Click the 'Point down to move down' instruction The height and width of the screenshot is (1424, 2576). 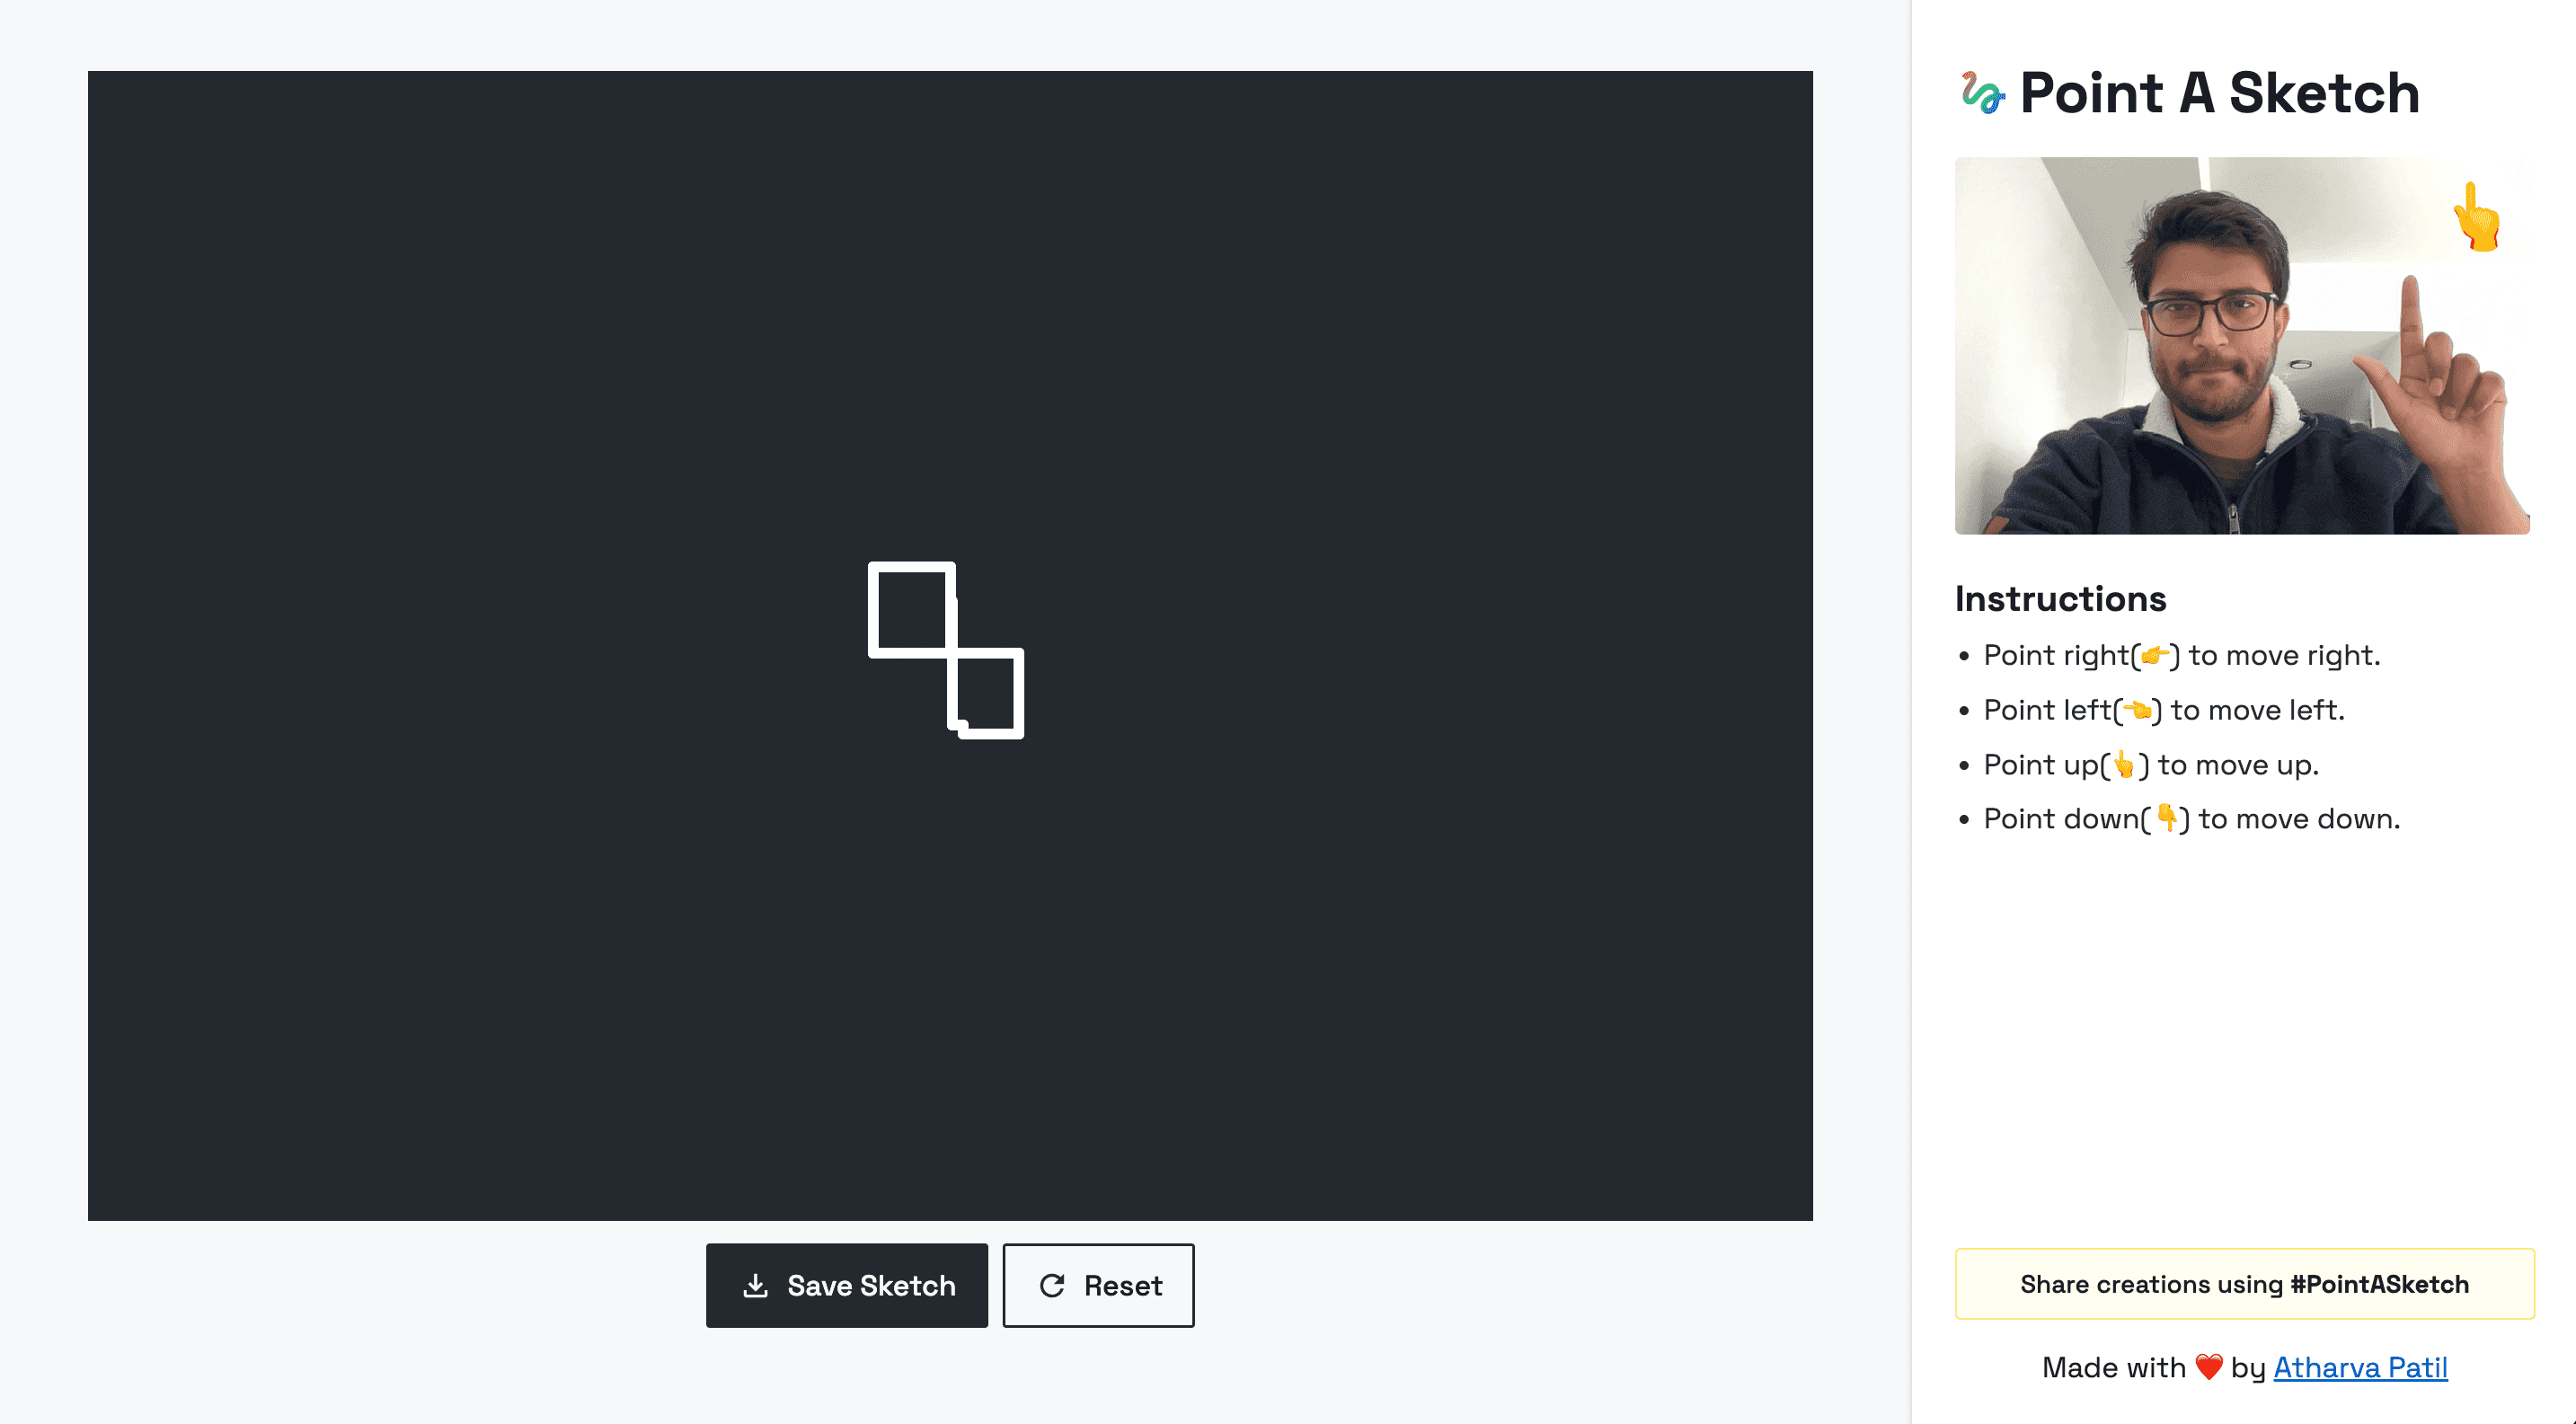click(x=2190, y=819)
